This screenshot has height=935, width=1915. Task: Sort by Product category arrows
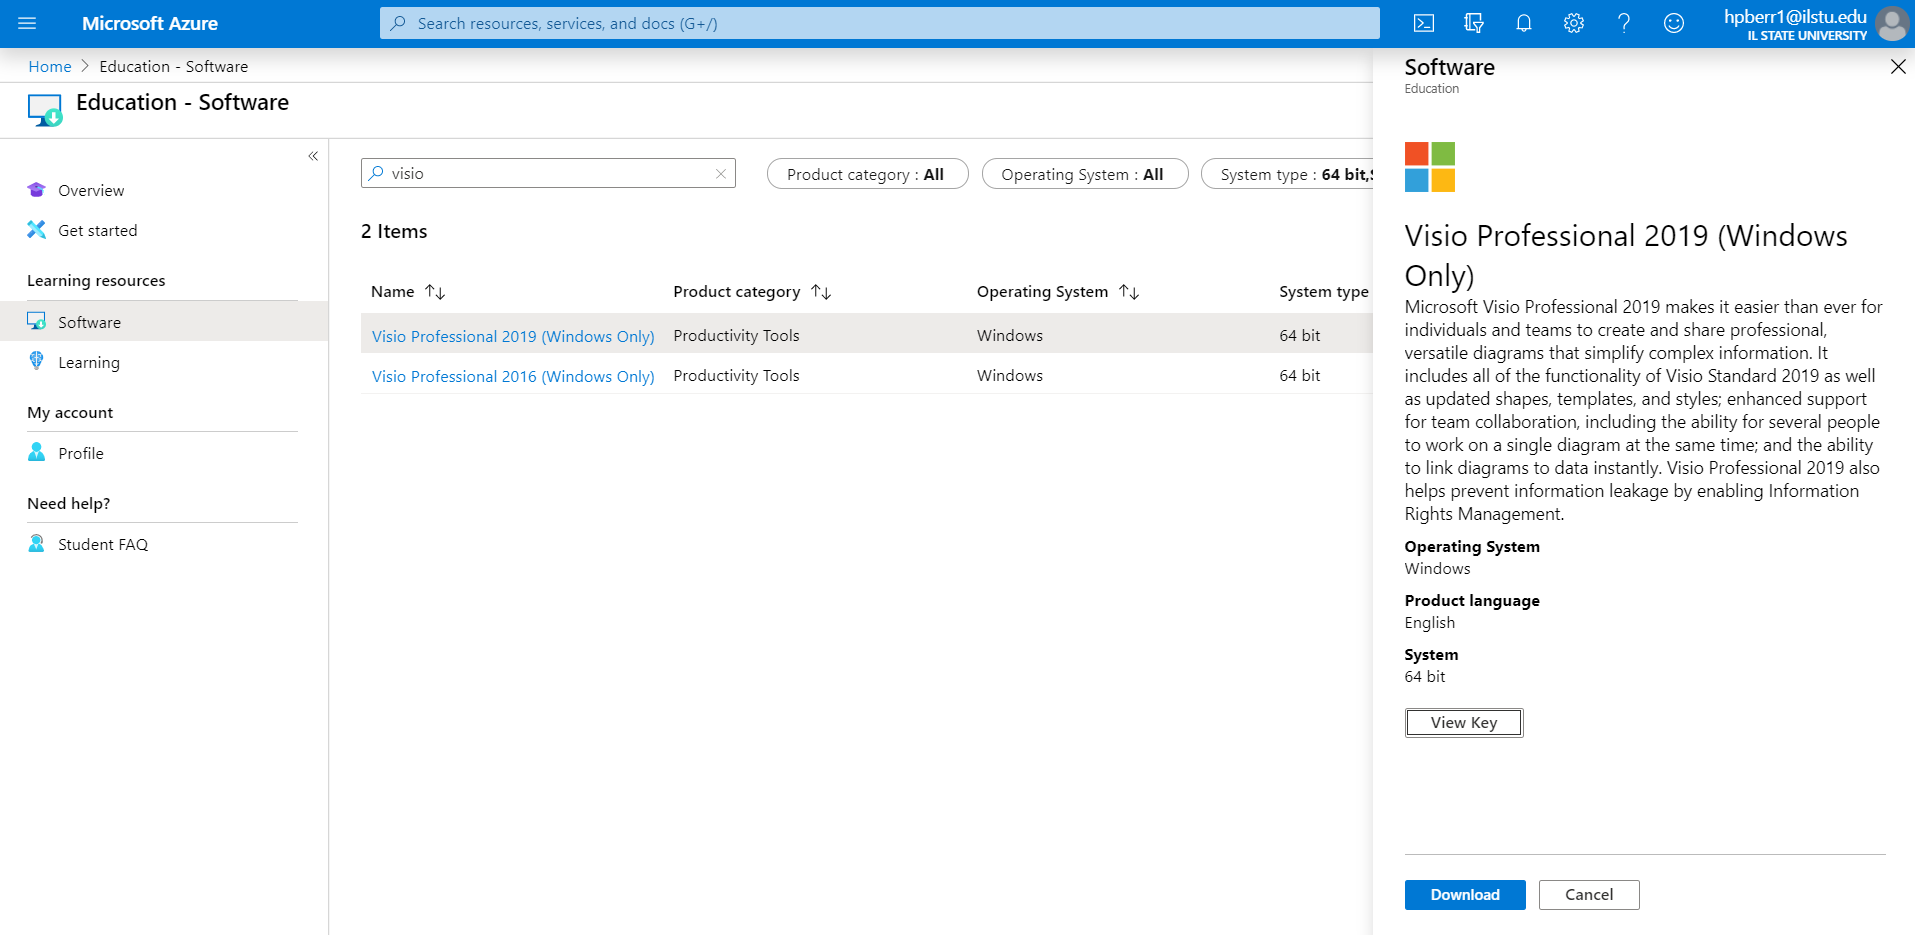pos(821,292)
